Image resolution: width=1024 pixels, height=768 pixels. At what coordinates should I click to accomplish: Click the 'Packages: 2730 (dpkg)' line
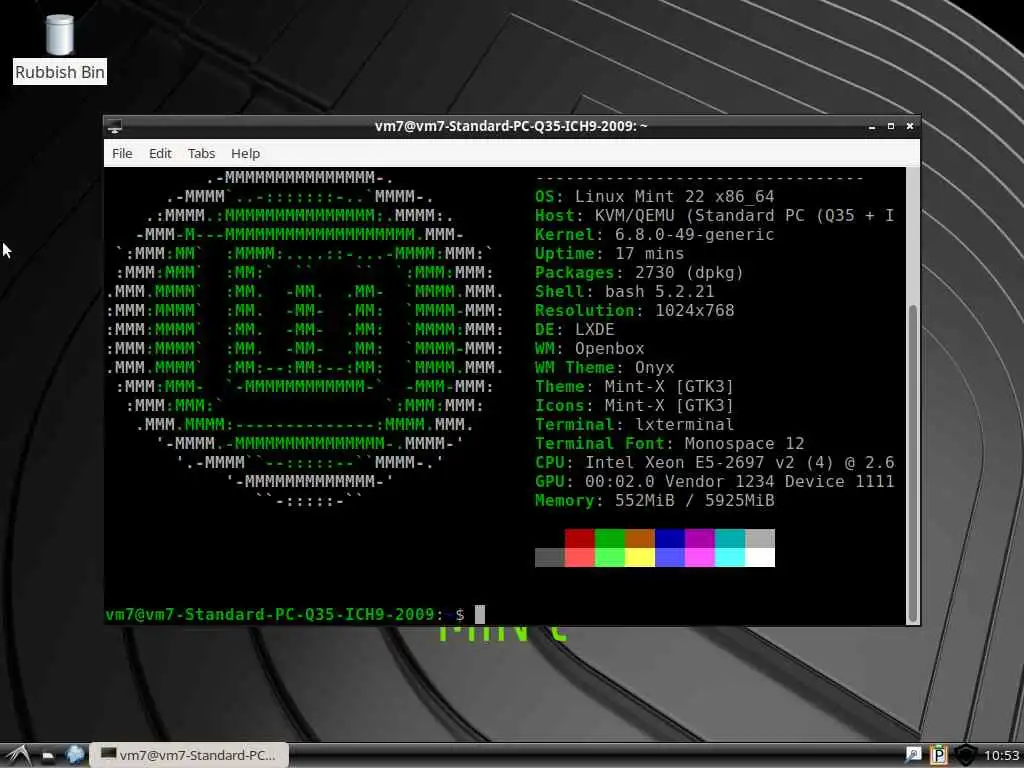click(x=639, y=272)
